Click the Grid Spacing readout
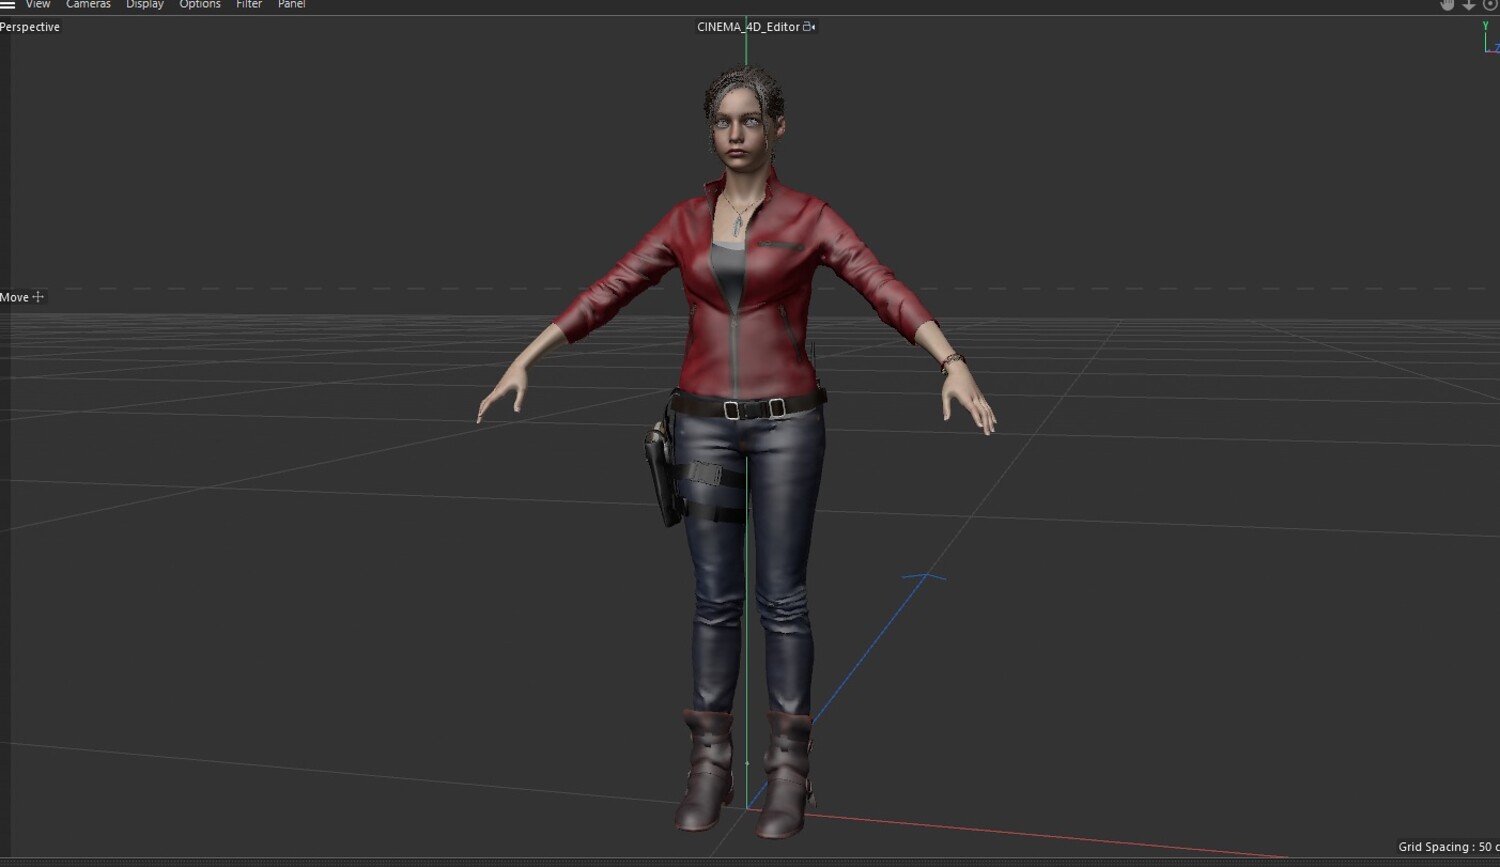Image resolution: width=1500 pixels, height=867 pixels. tap(1449, 847)
